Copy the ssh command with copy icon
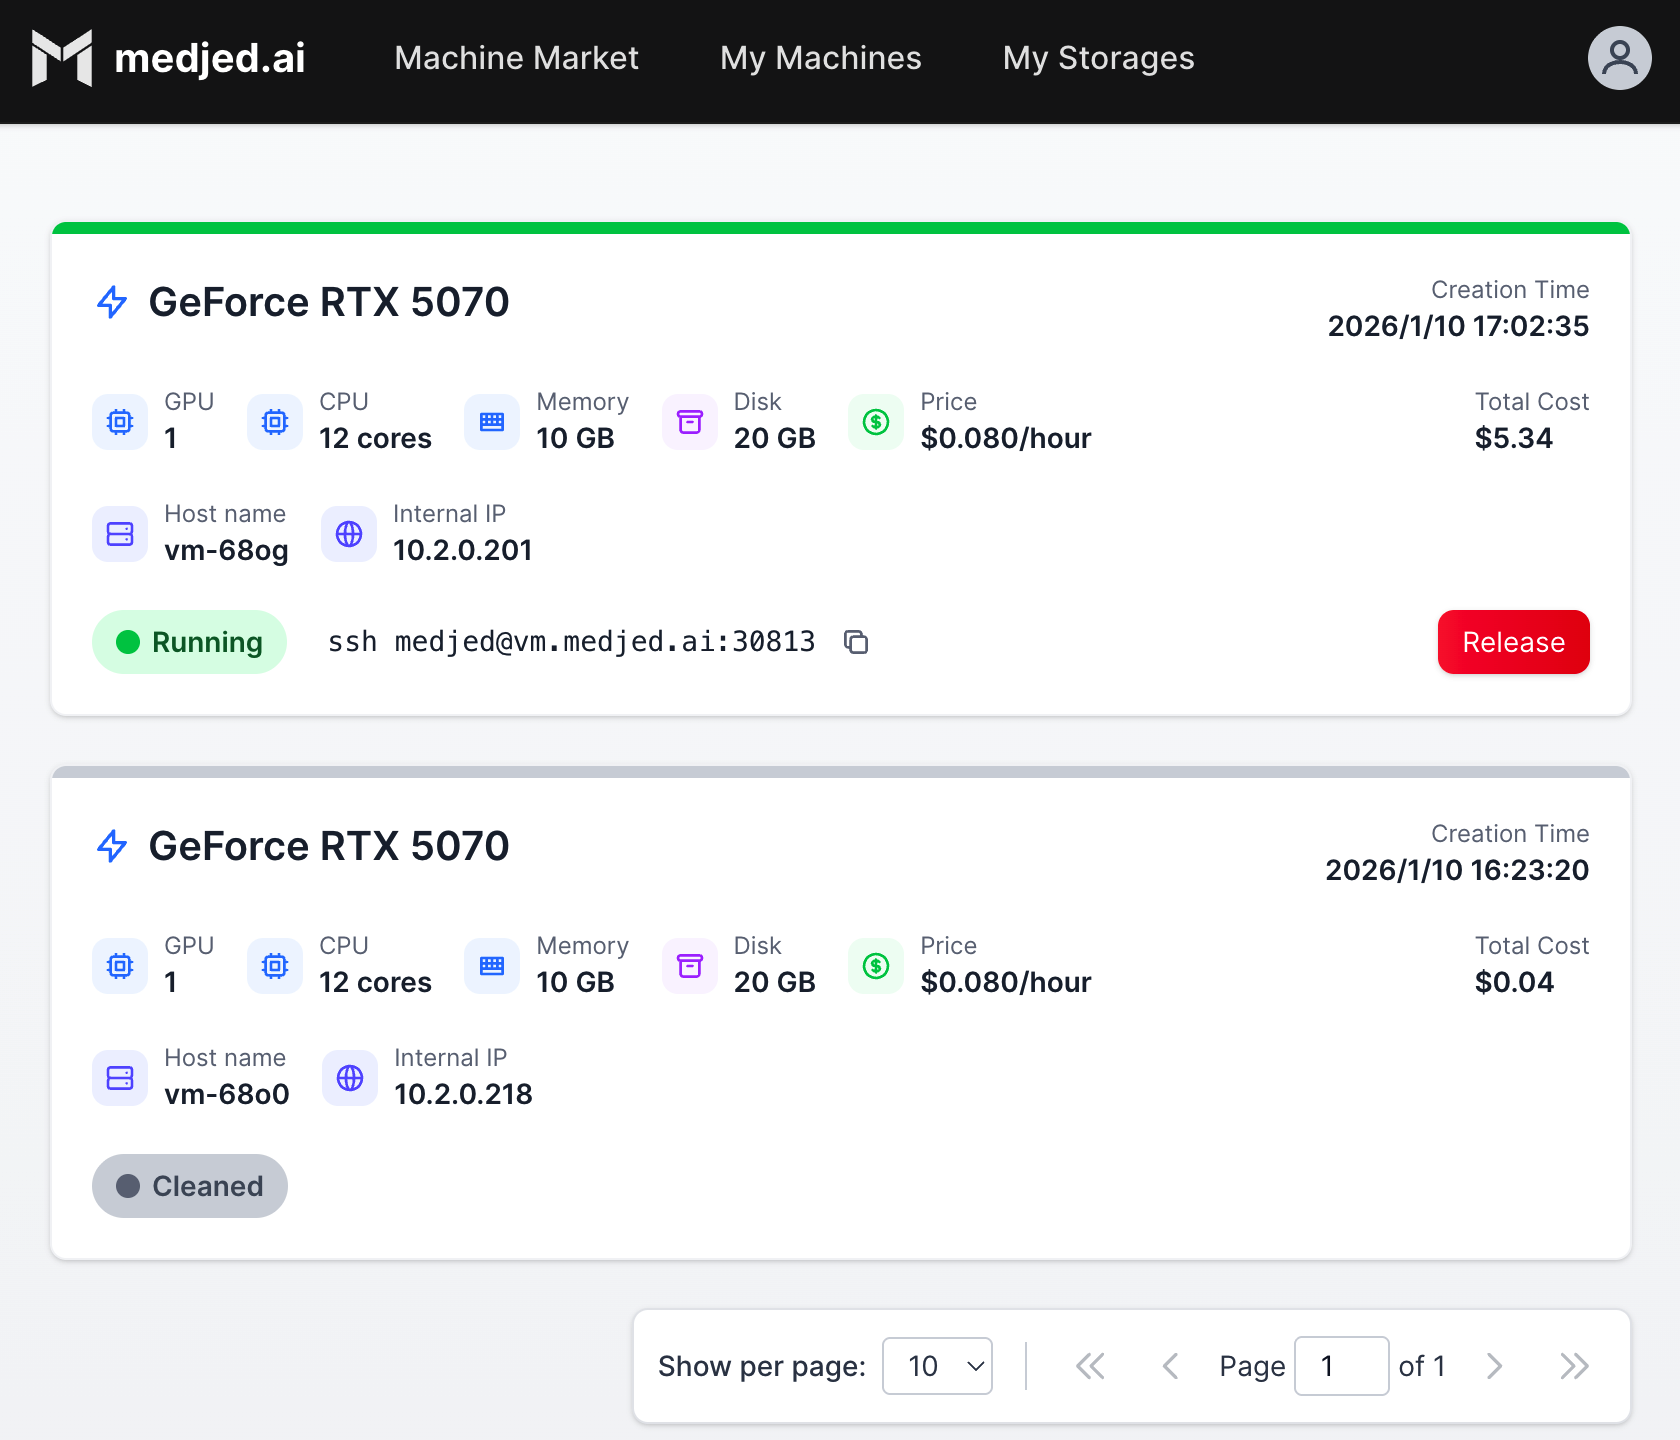This screenshot has width=1680, height=1440. click(856, 642)
